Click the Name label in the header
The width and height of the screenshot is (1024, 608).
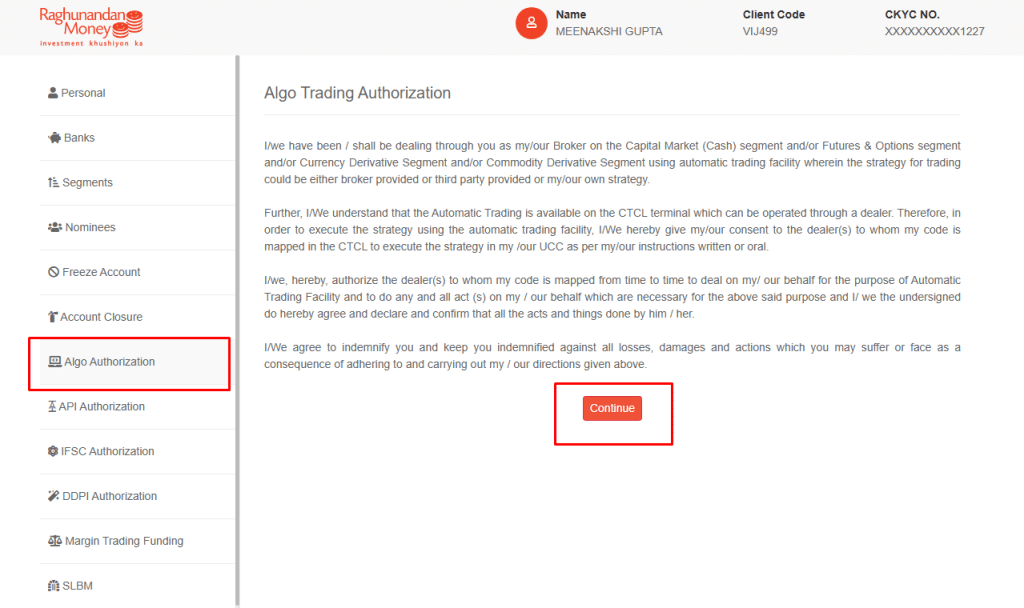[x=571, y=14]
